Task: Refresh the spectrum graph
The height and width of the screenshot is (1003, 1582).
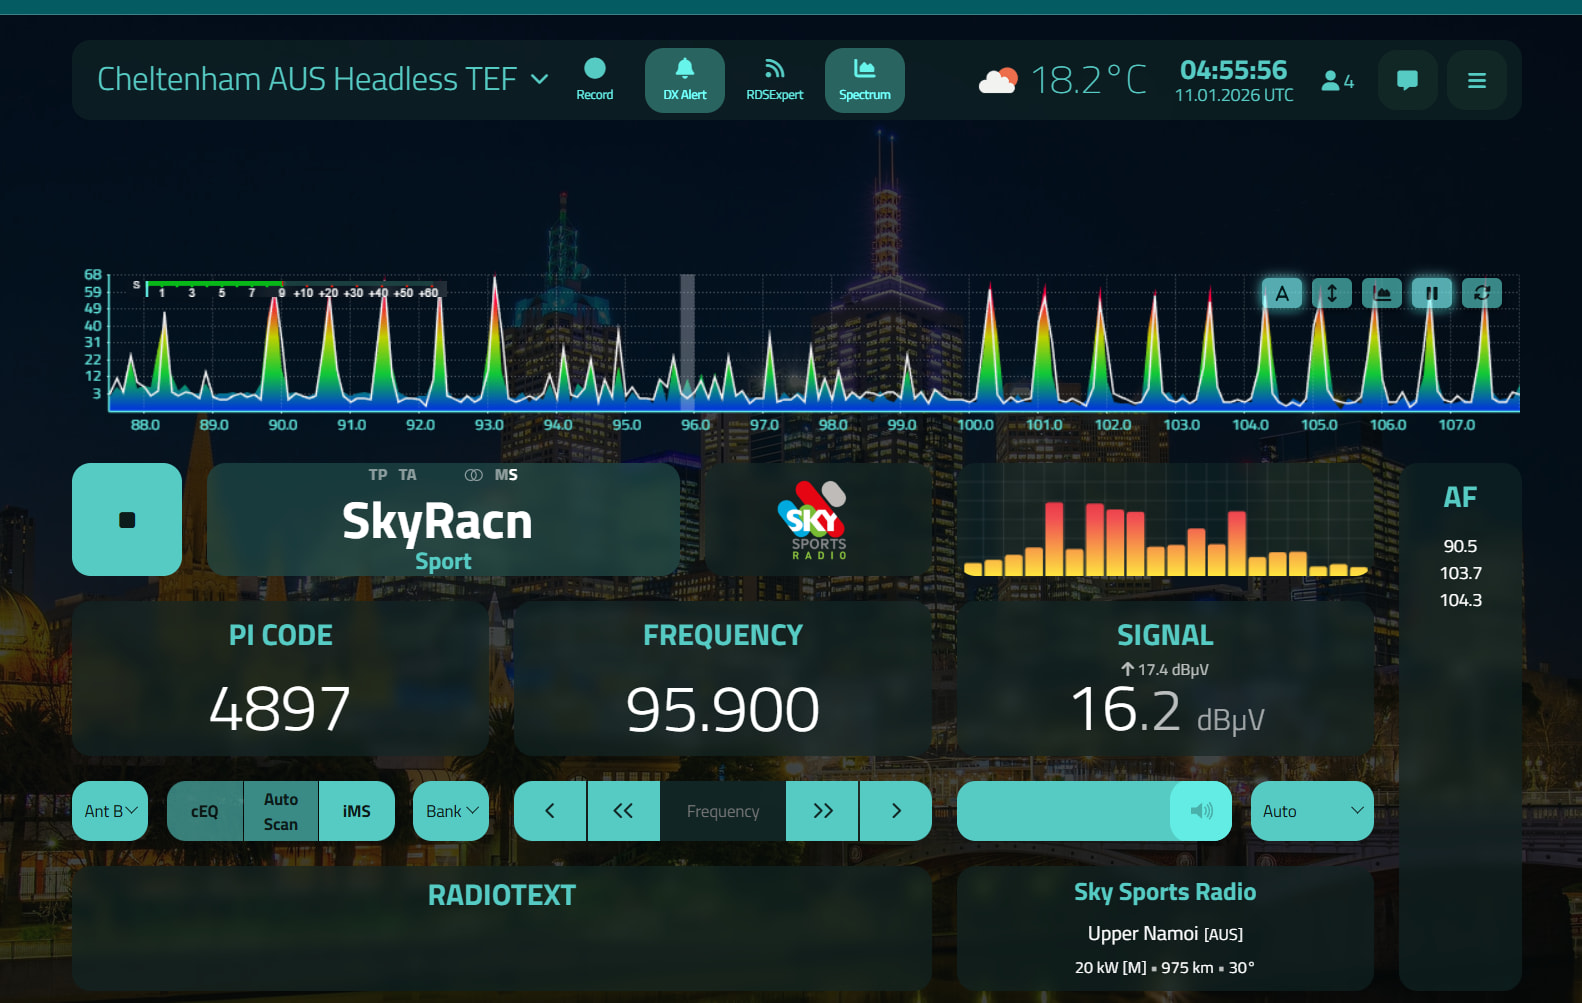Action: pos(1481,293)
